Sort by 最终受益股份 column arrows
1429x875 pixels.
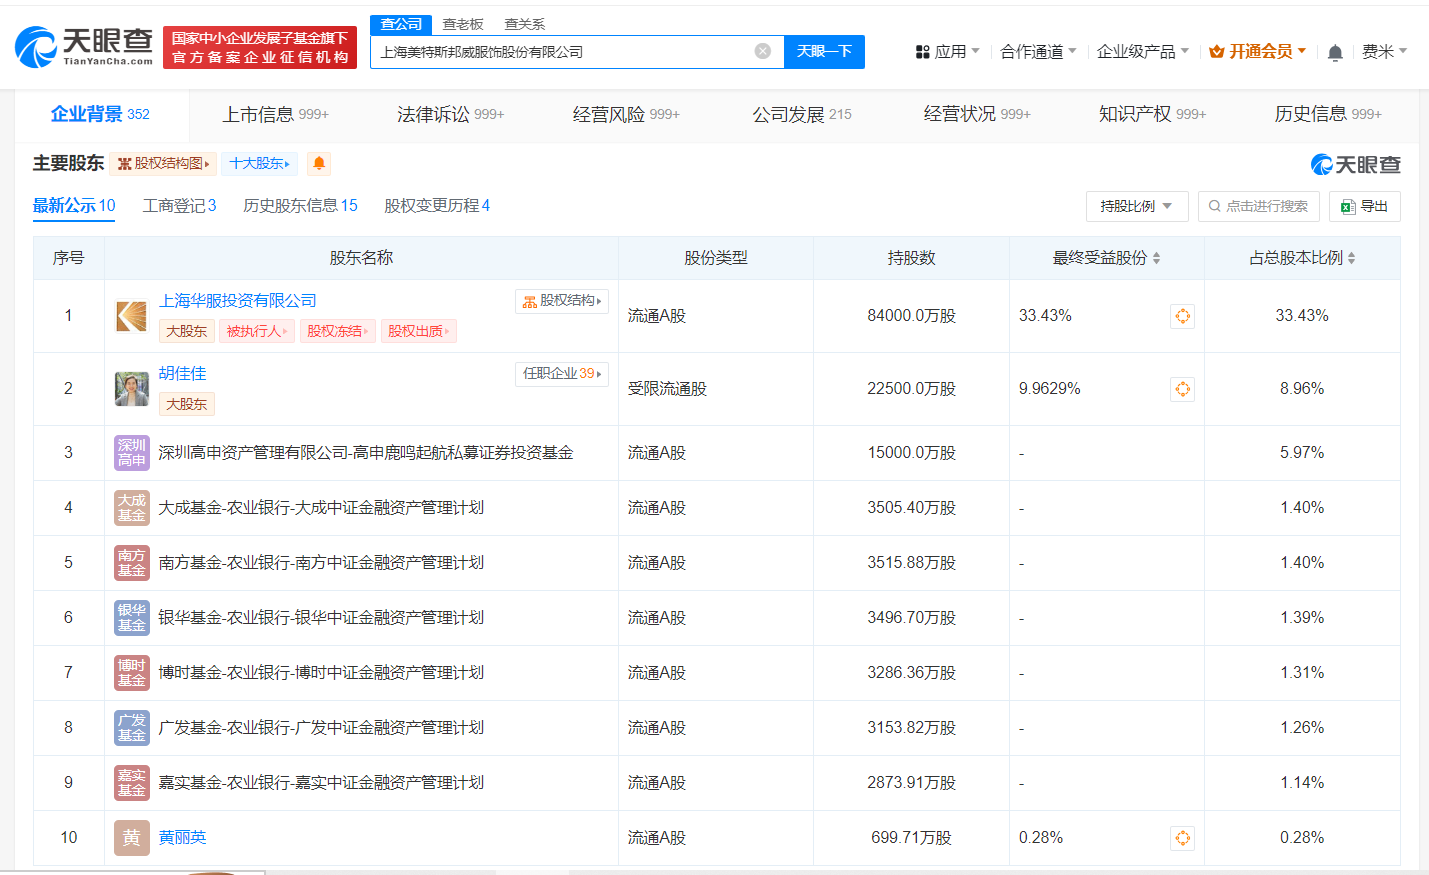coord(1156,258)
